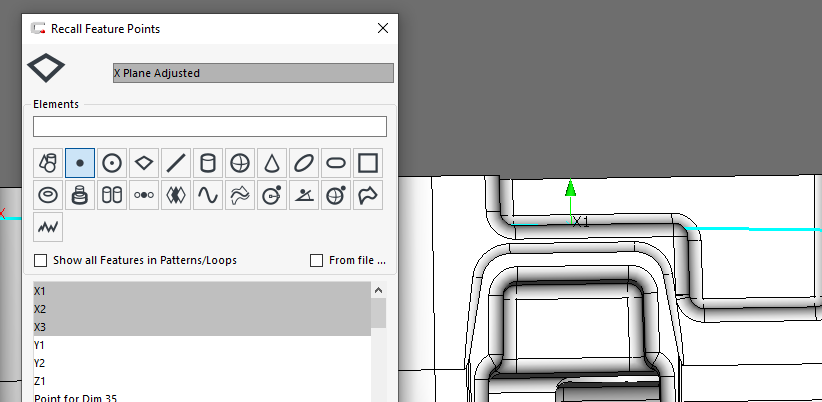Select the Cone feature filter icon

click(x=272, y=163)
